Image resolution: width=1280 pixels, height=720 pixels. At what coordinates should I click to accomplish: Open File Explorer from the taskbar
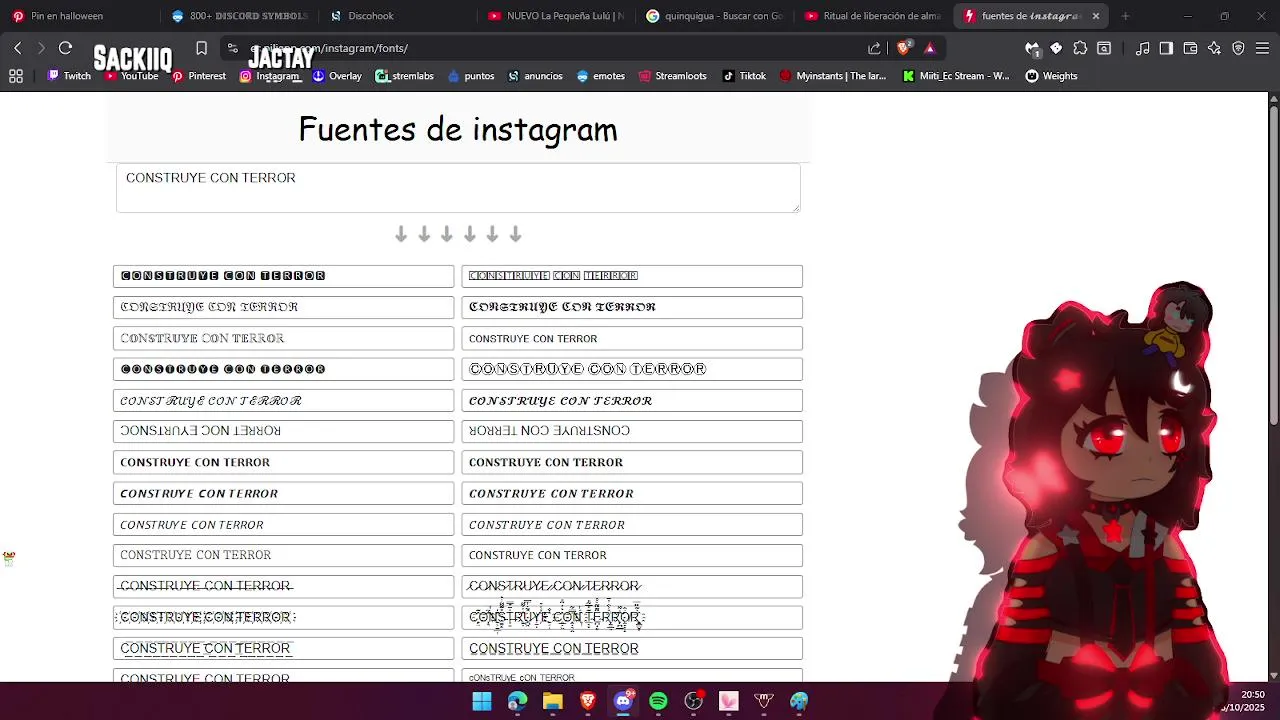pyautogui.click(x=552, y=701)
